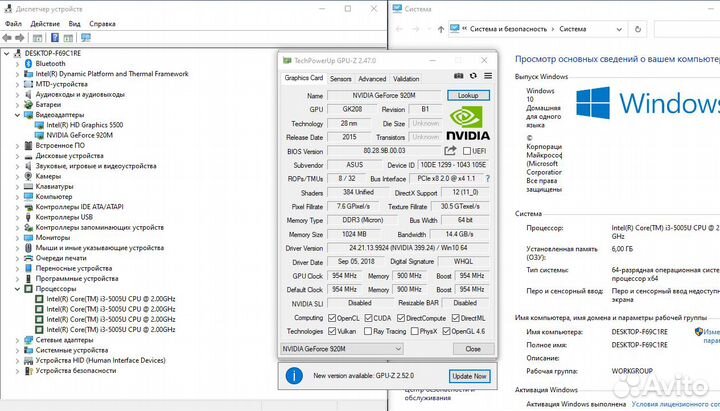Viewport: 720px width, 411px height.
Task: Open the GPU-Z hamburger menu icon
Action: click(x=488, y=76)
